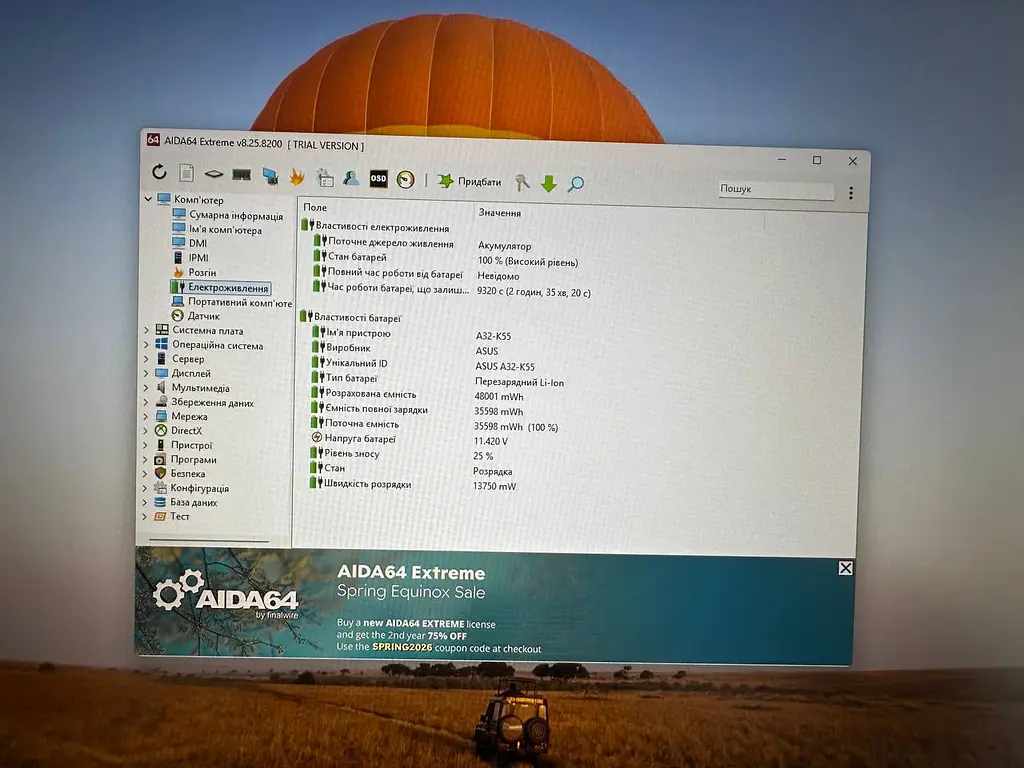This screenshot has width=1024, height=768.
Task: Click the horizontal scrollbar under the tree
Action: pyautogui.click(x=209, y=541)
